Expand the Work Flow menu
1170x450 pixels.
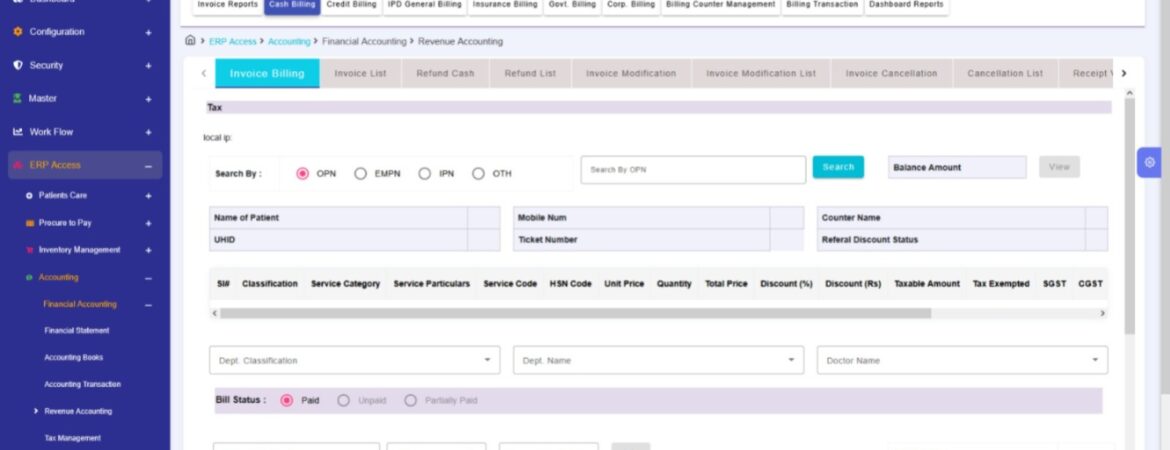(x=148, y=132)
